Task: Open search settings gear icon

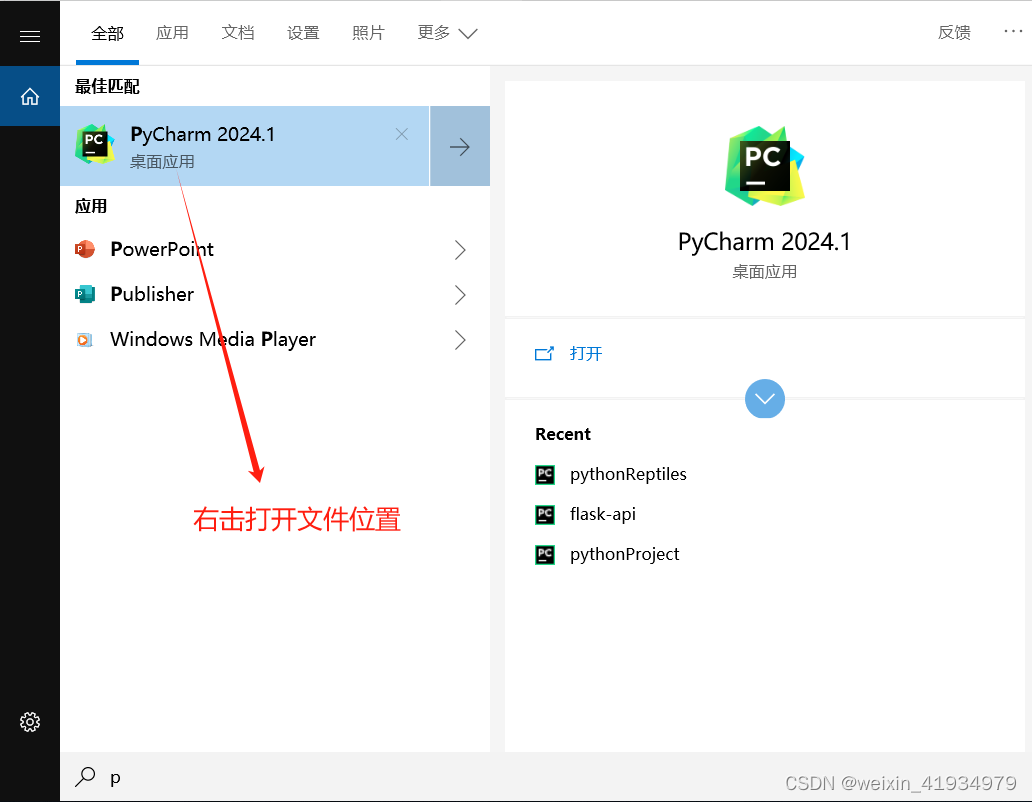Action: click(30, 722)
